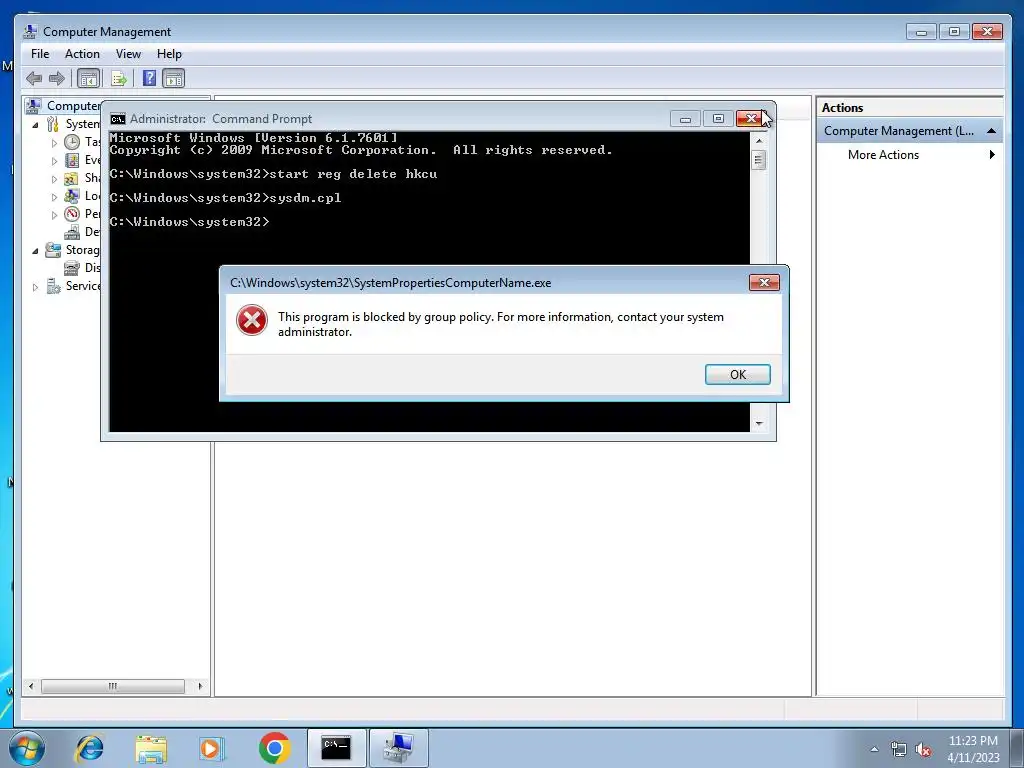1024x768 pixels.
Task: Click the console tree scroll-right arrow
Action: tap(200, 686)
